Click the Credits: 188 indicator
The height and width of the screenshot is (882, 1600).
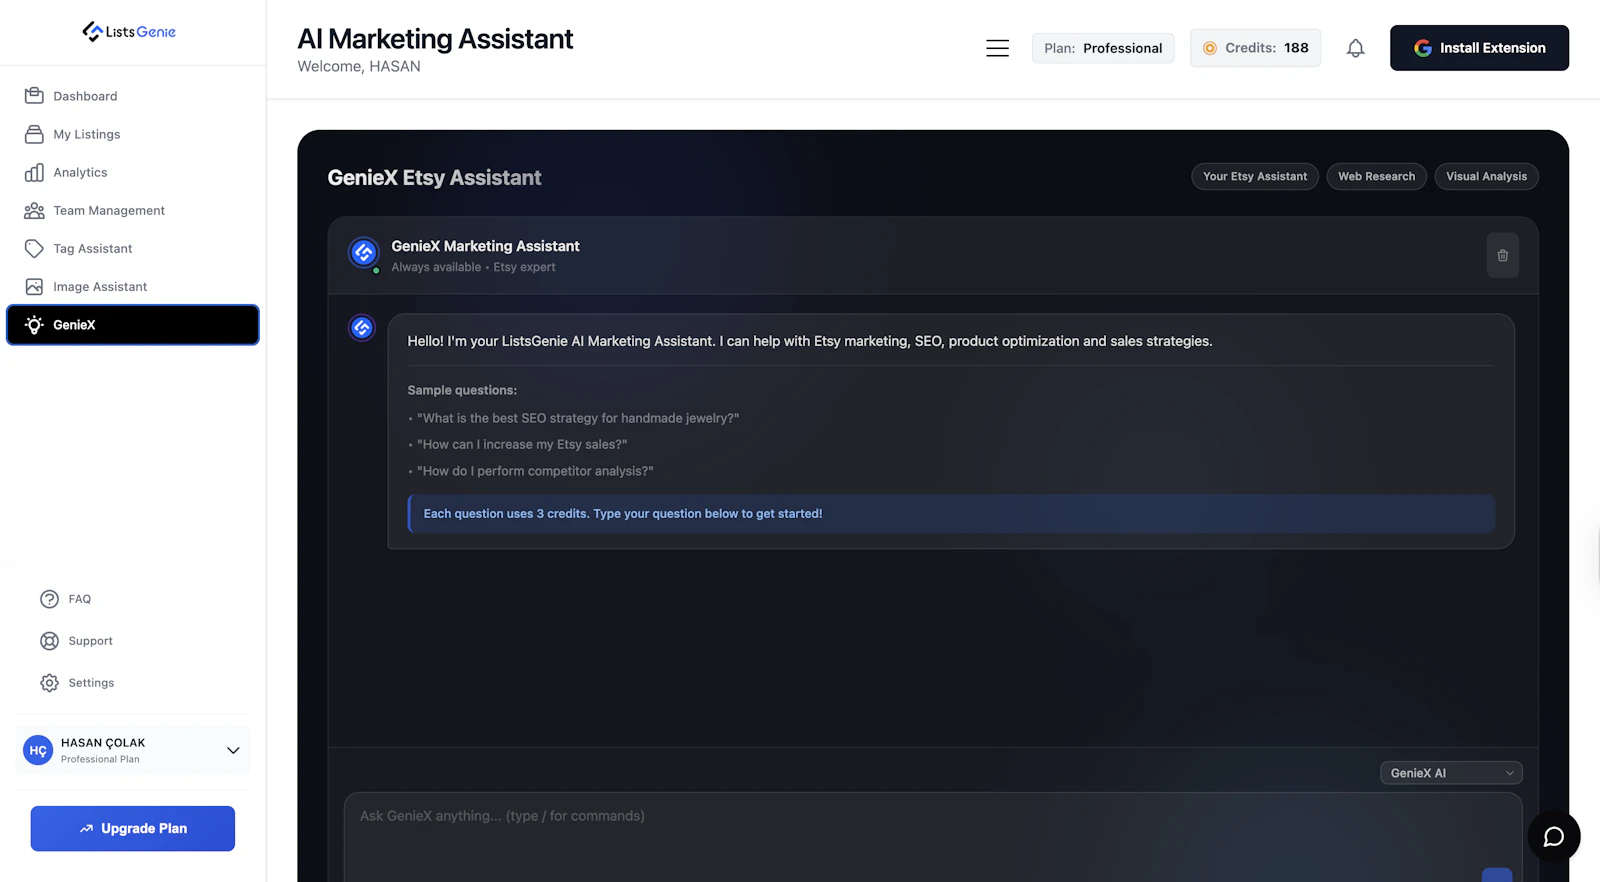pyautogui.click(x=1255, y=48)
